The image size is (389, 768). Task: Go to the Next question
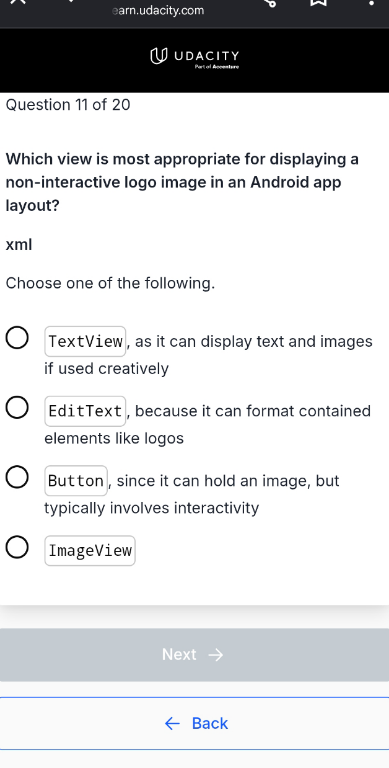coord(194,655)
